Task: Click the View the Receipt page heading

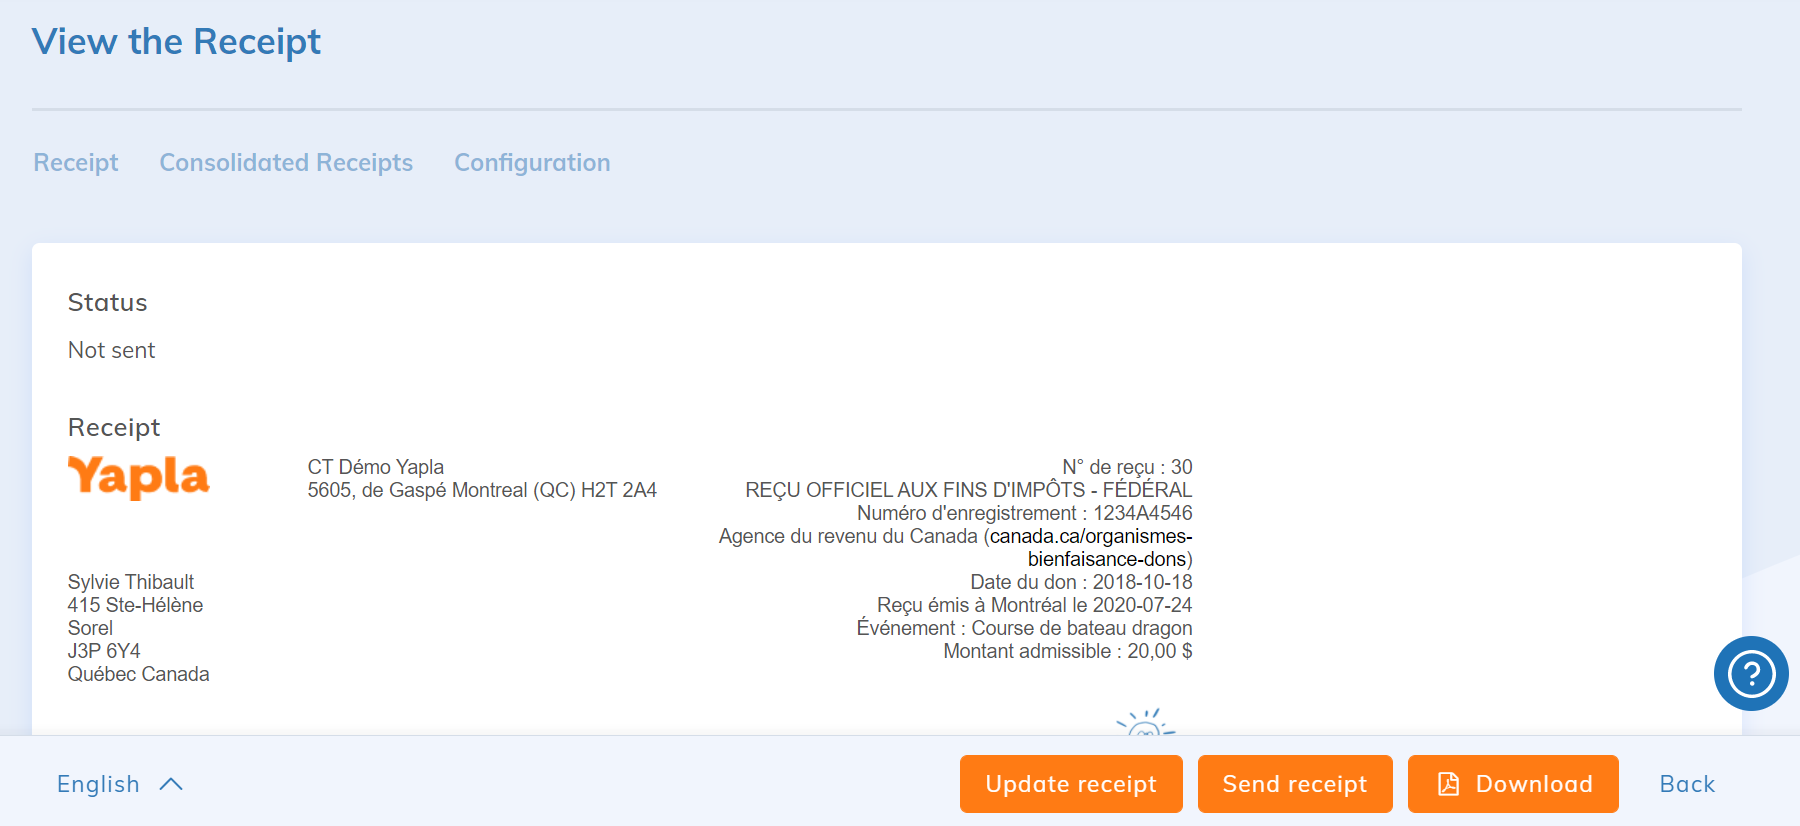Action: pyautogui.click(x=176, y=42)
